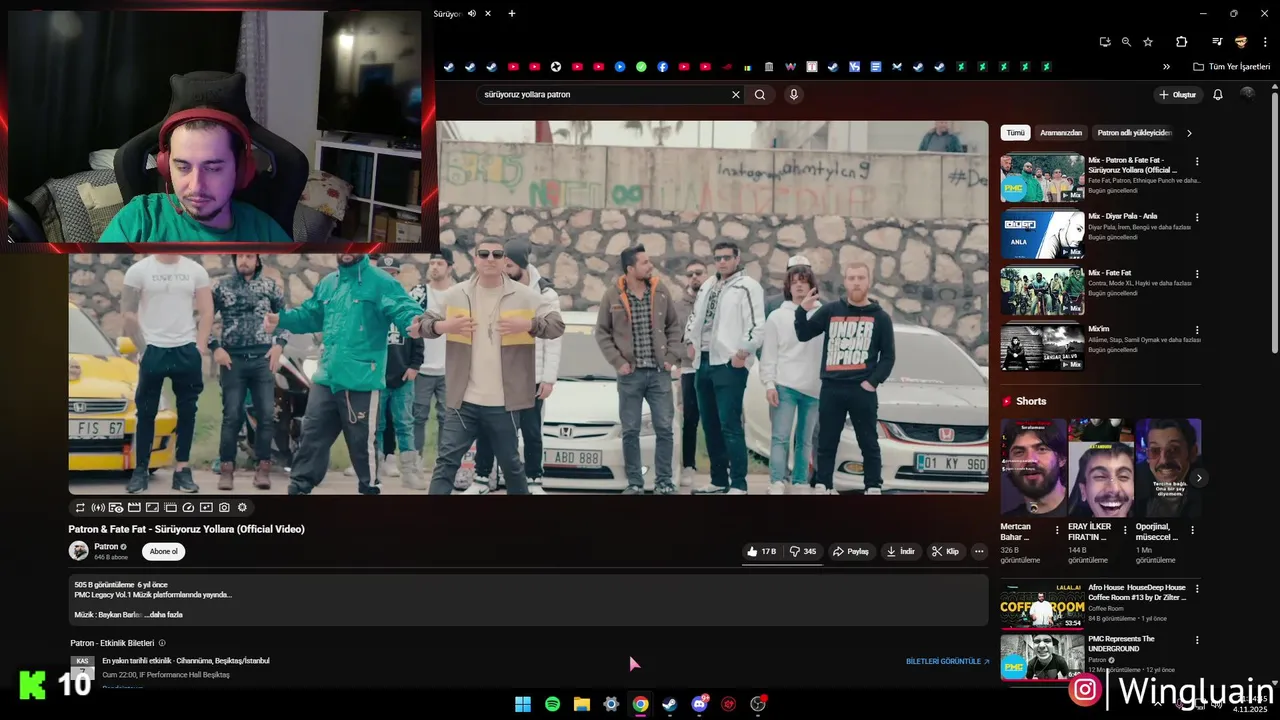Click the Oluştur create button
The width and height of the screenshot is (1280, 720).
tap(1177, 95)
